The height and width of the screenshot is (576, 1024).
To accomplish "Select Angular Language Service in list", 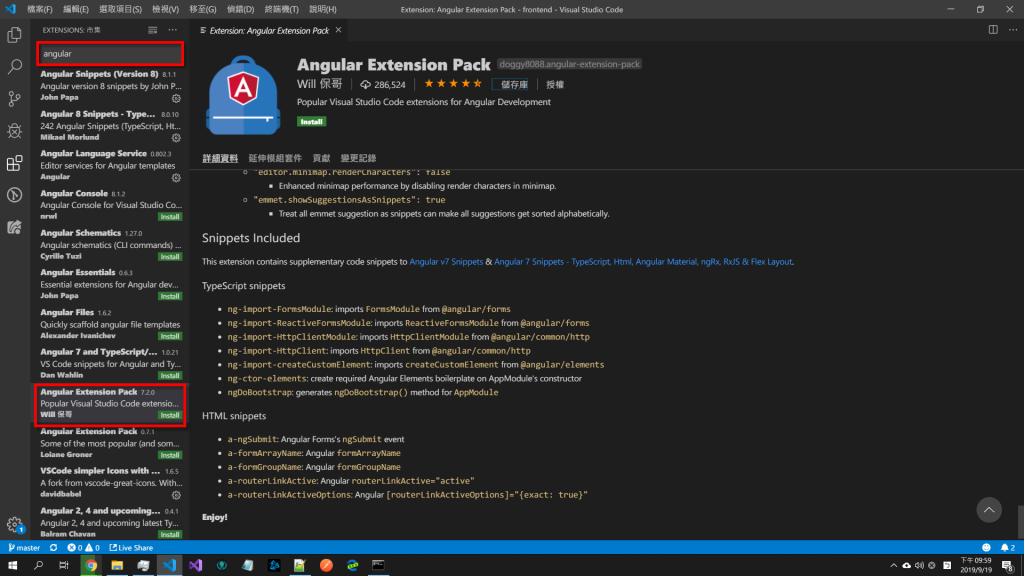I will pos(110,165).
